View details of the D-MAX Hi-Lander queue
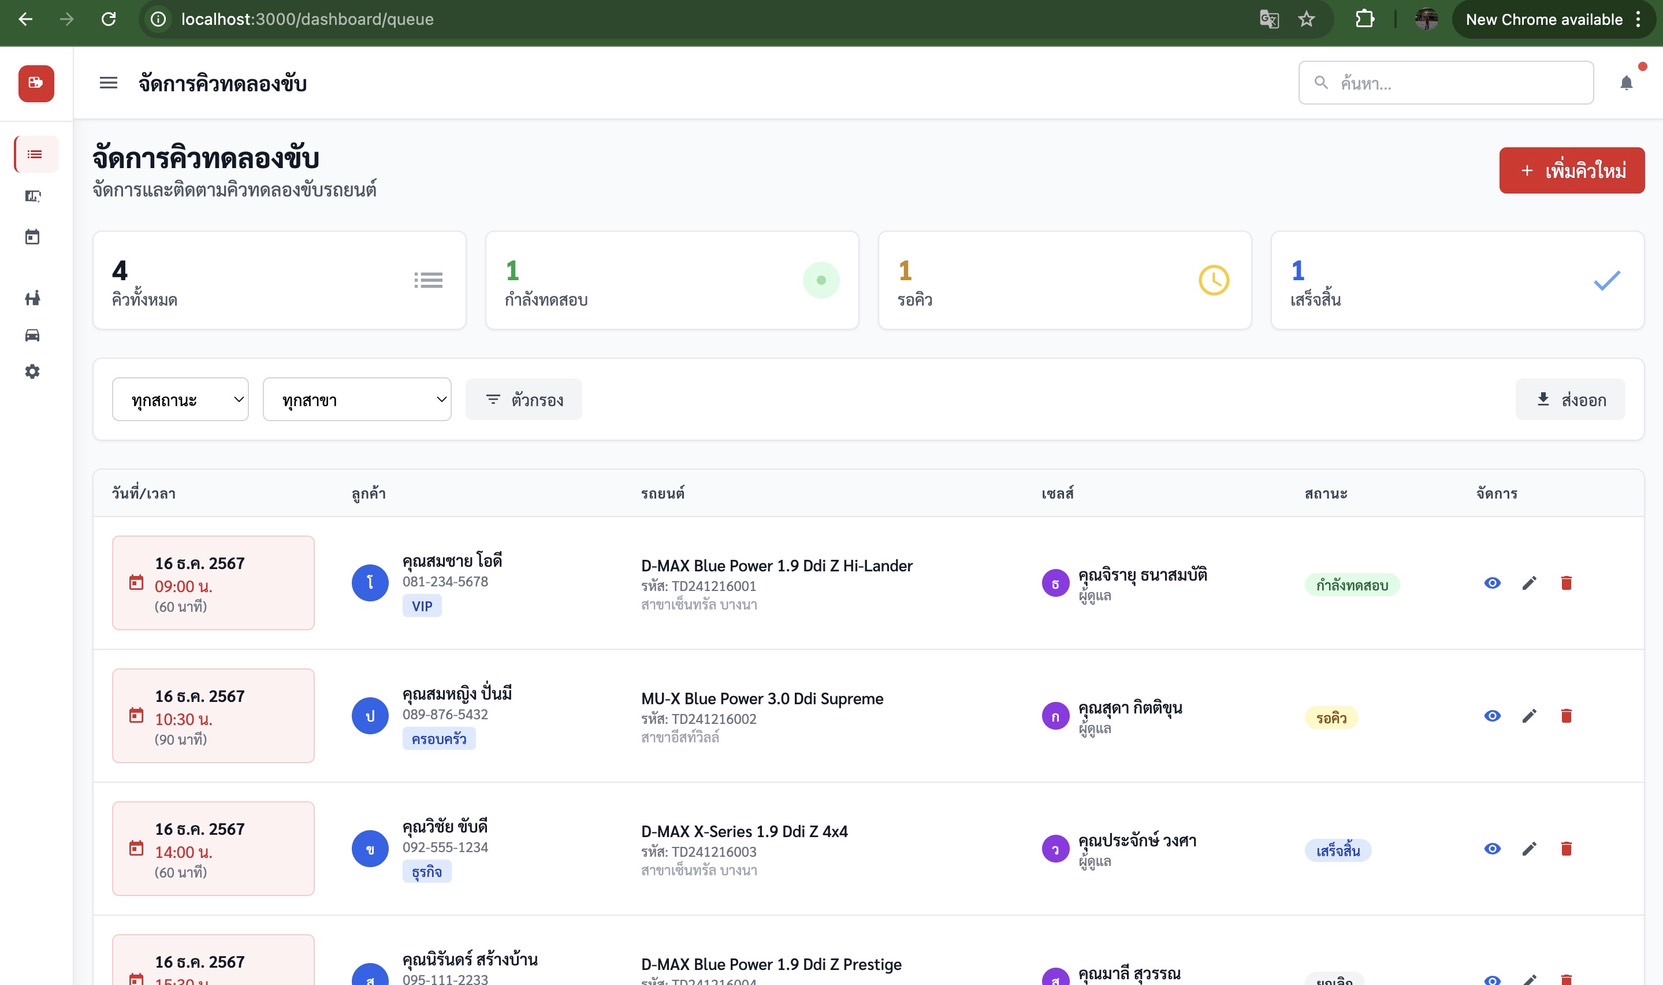 coord(1492,583)
